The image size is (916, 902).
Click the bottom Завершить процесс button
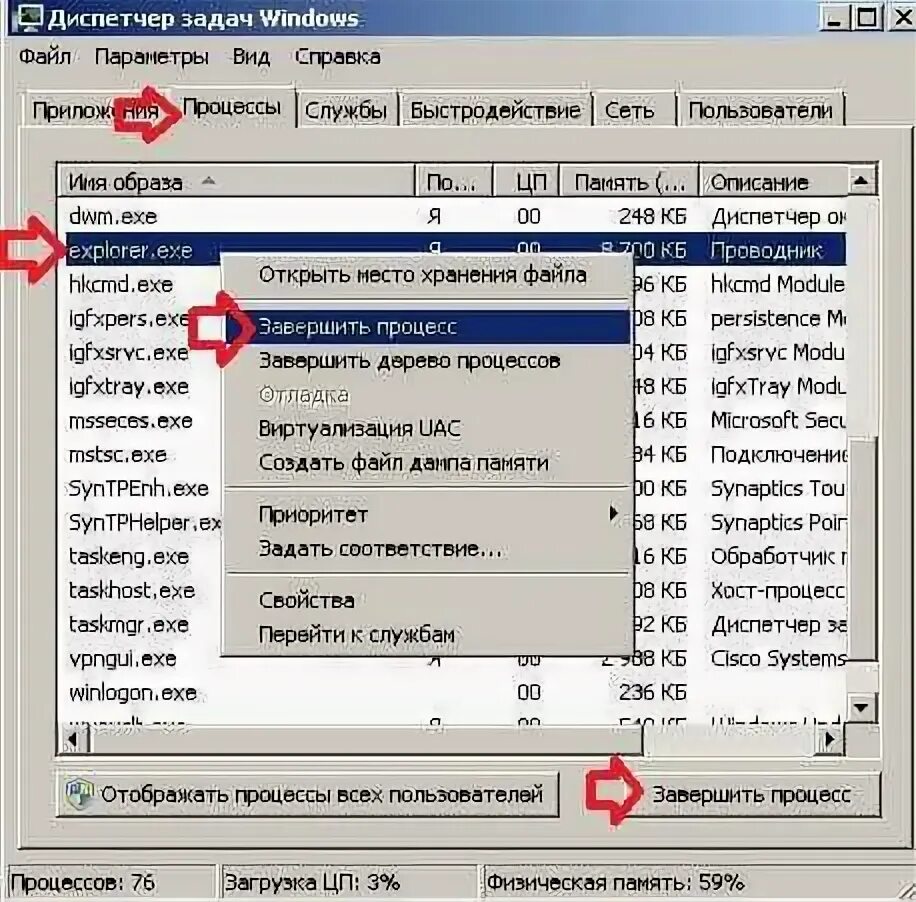751,794
